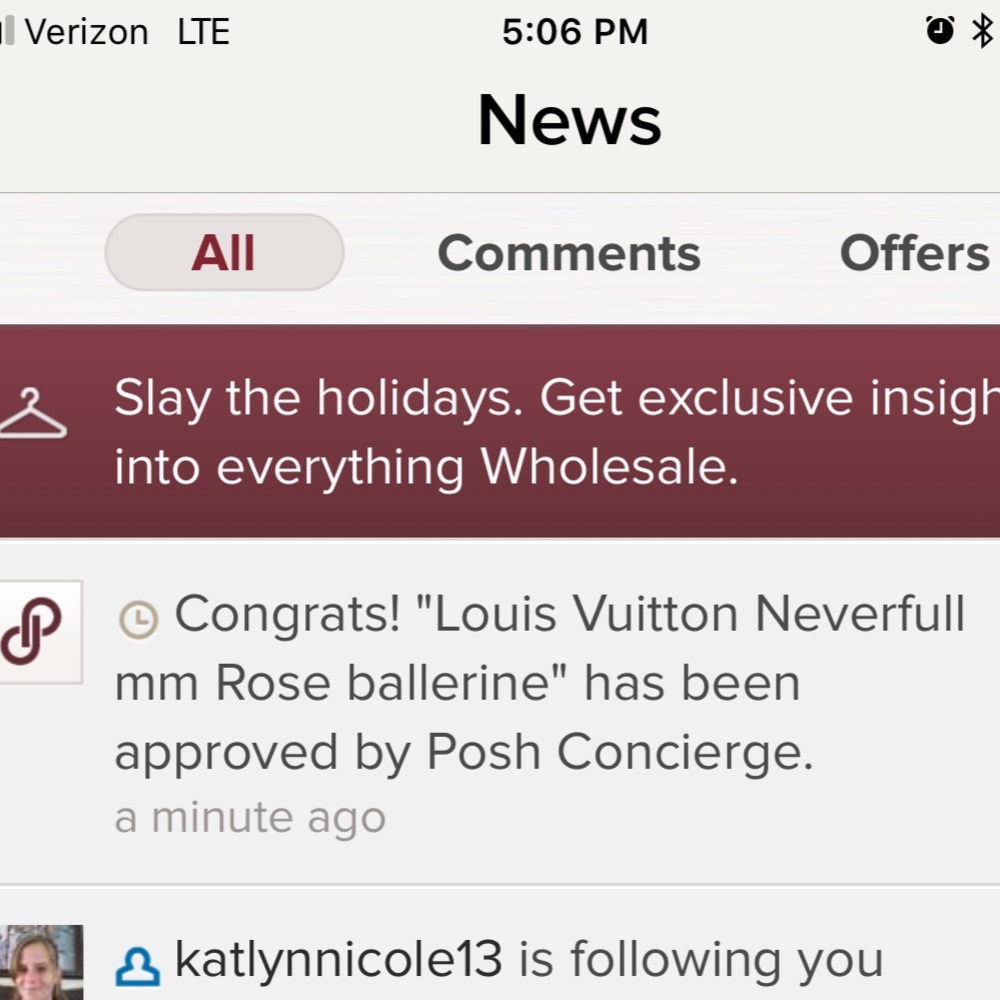Open the Offers tab
1000x1000 pixels.
tap(914, 253)
